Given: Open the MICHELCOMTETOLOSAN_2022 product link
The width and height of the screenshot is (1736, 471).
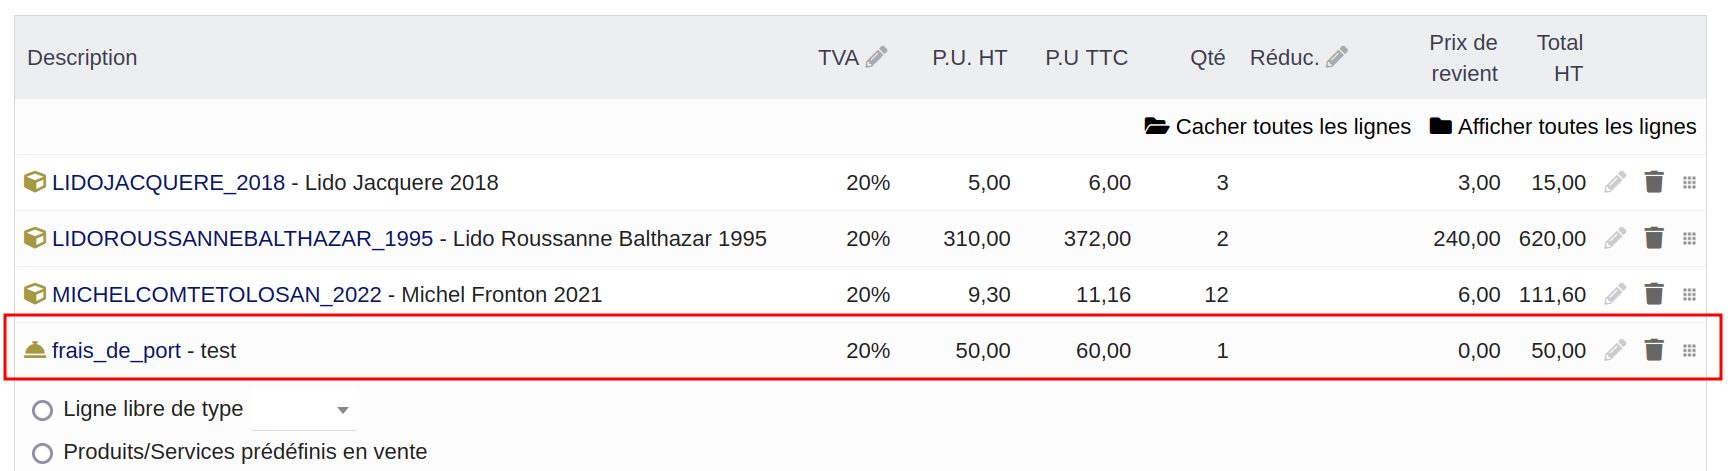Looking at the screenshot, I should pyautogui.click(x=216, y=295).
